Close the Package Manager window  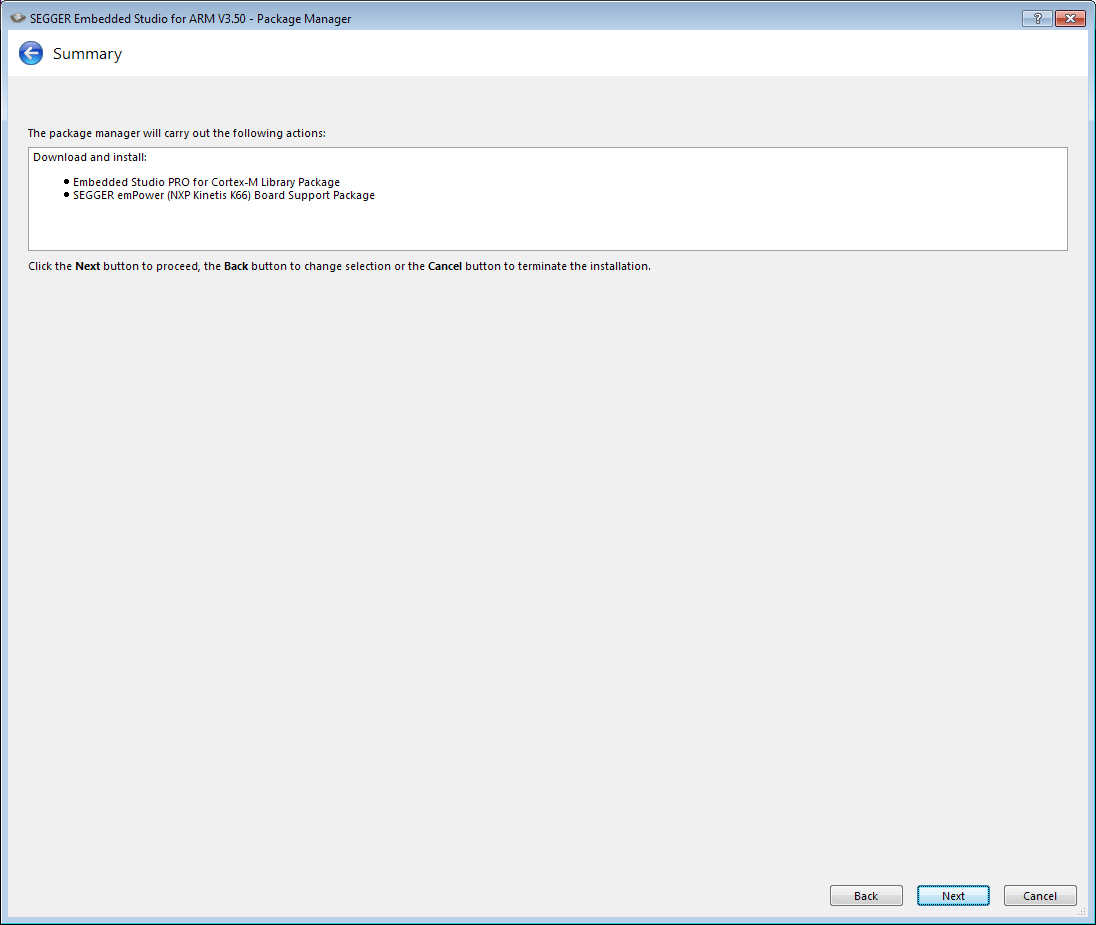coord(1070,18)
